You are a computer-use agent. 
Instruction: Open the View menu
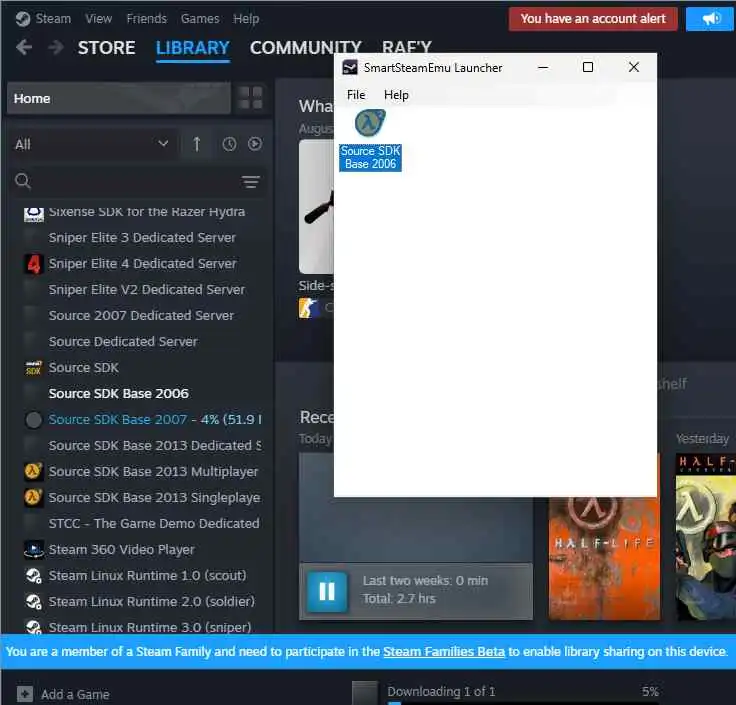[x=99, y=19]
